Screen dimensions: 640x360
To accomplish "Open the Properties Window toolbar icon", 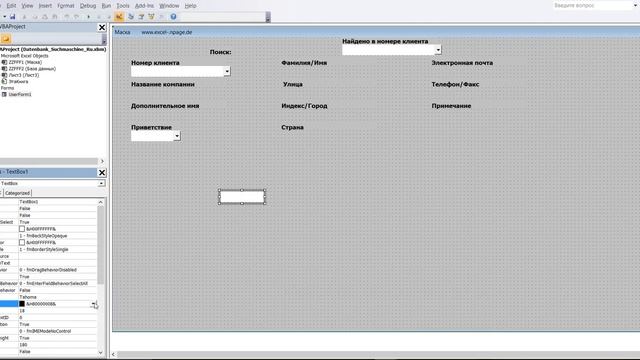I will coord(141,17).
